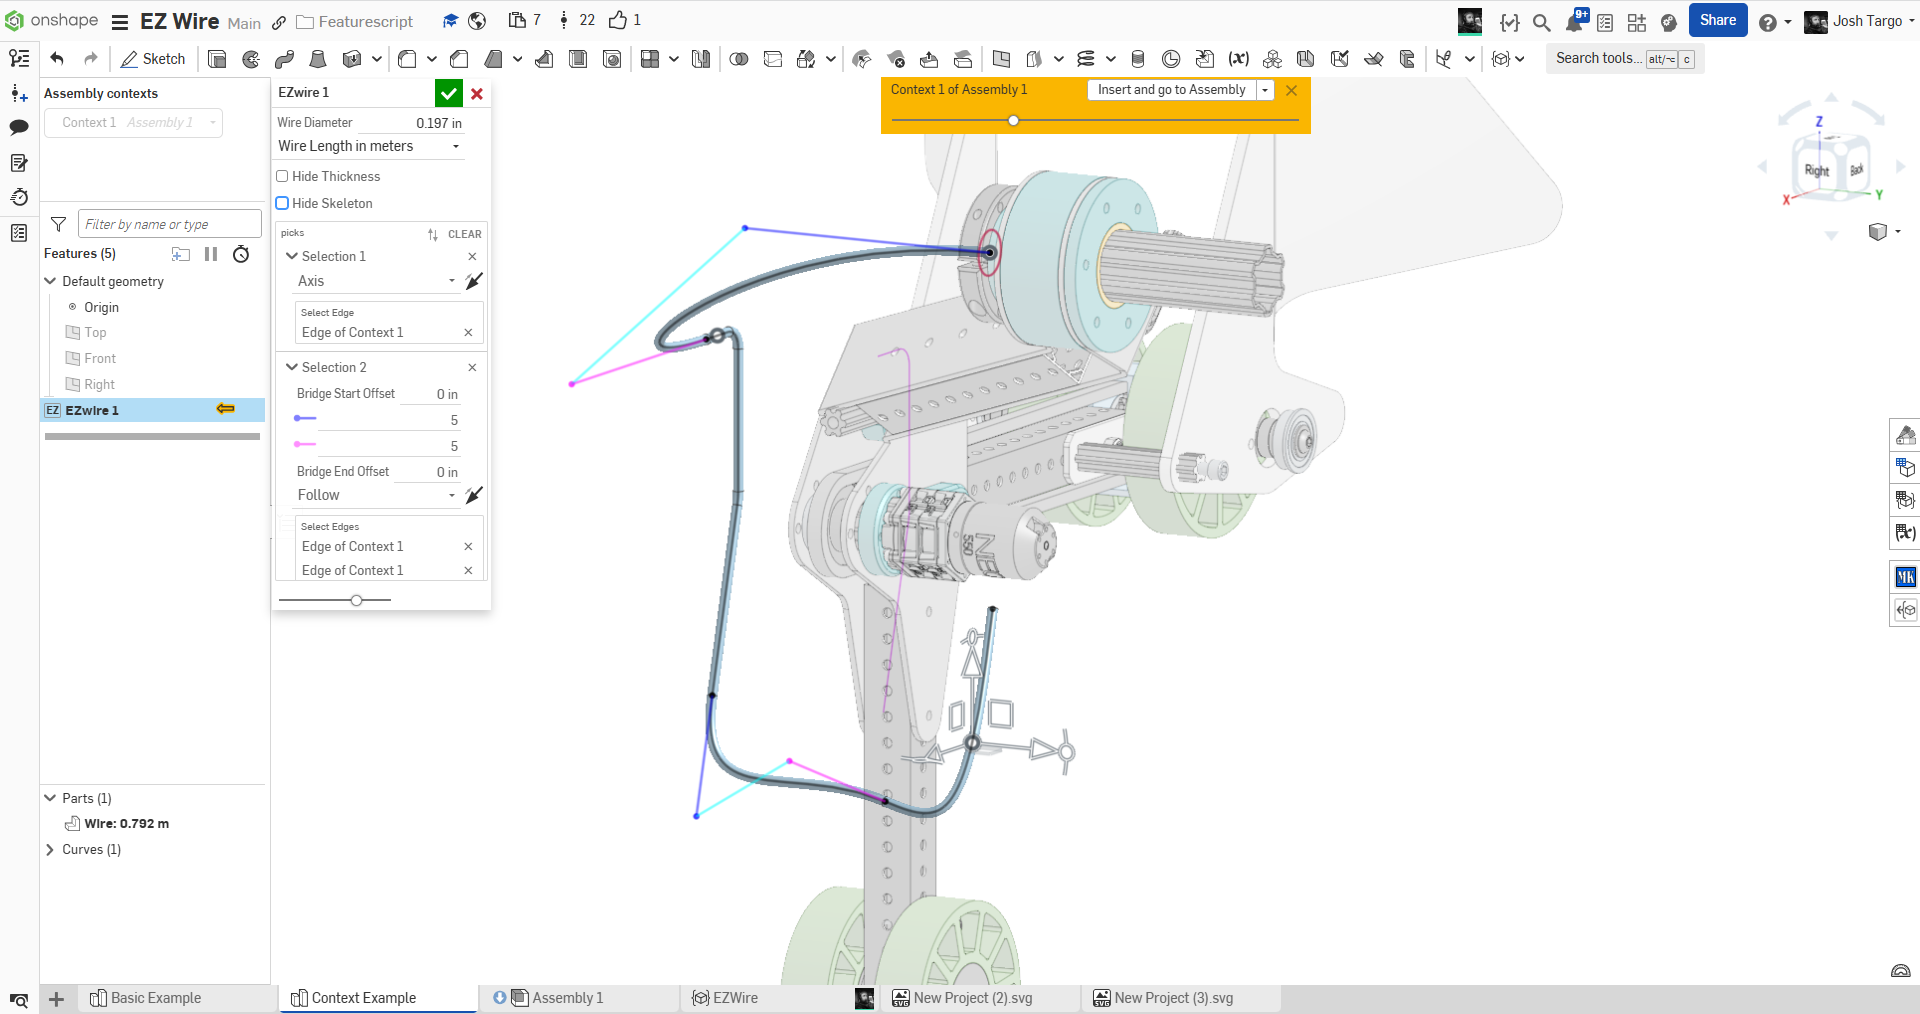Flip direction arrow beside Follow dropdown

(x=474, y=495)
